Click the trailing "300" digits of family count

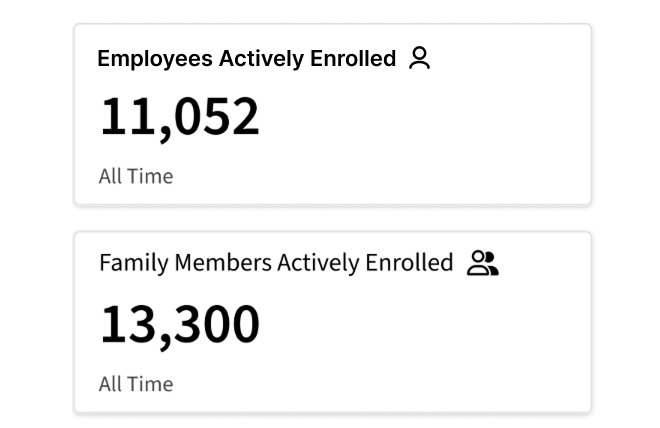[218, 325]
